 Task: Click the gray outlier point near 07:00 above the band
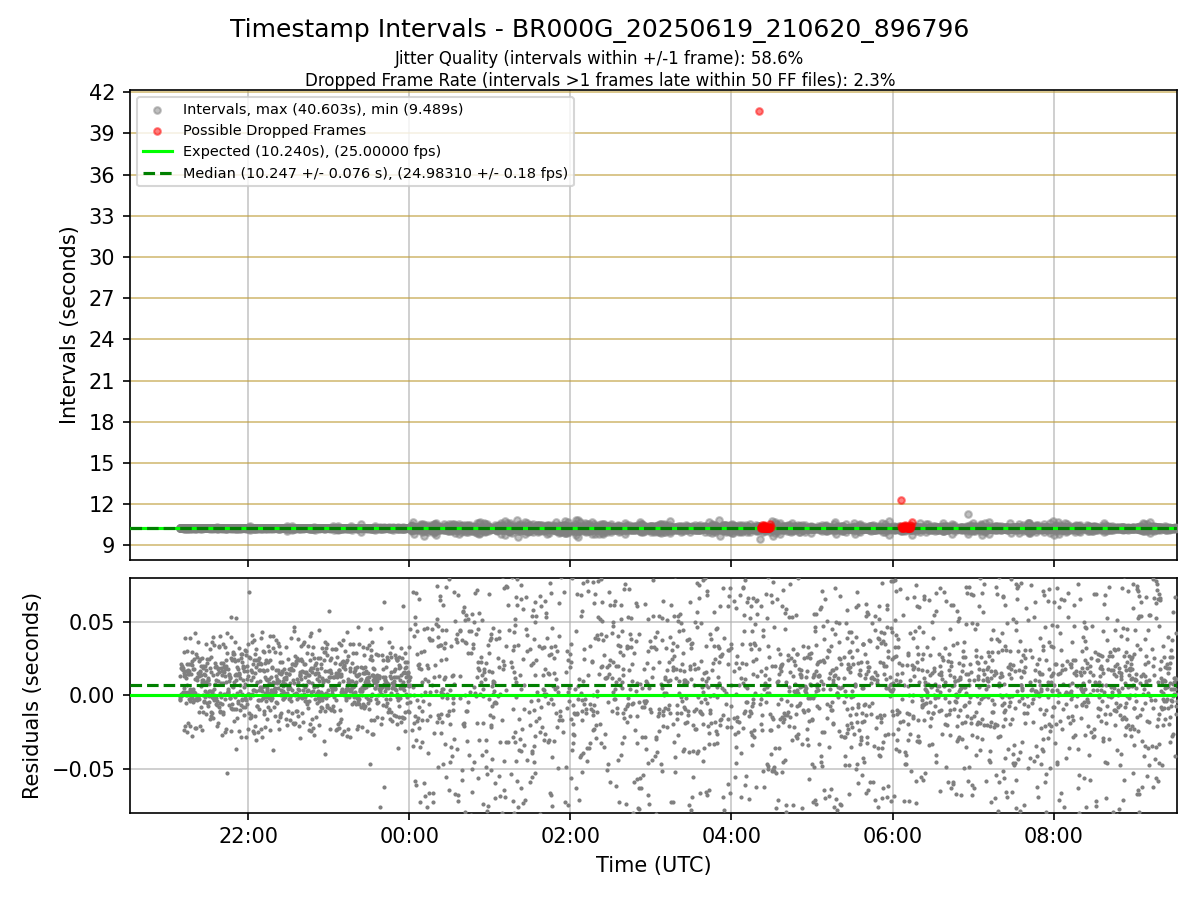tap(968, 514)
